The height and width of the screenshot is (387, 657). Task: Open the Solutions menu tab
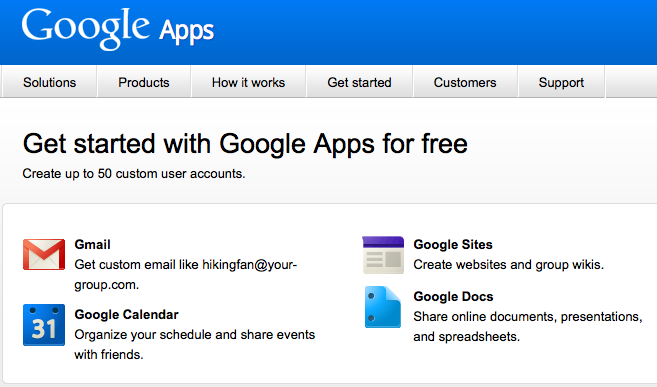click(49, 82)
